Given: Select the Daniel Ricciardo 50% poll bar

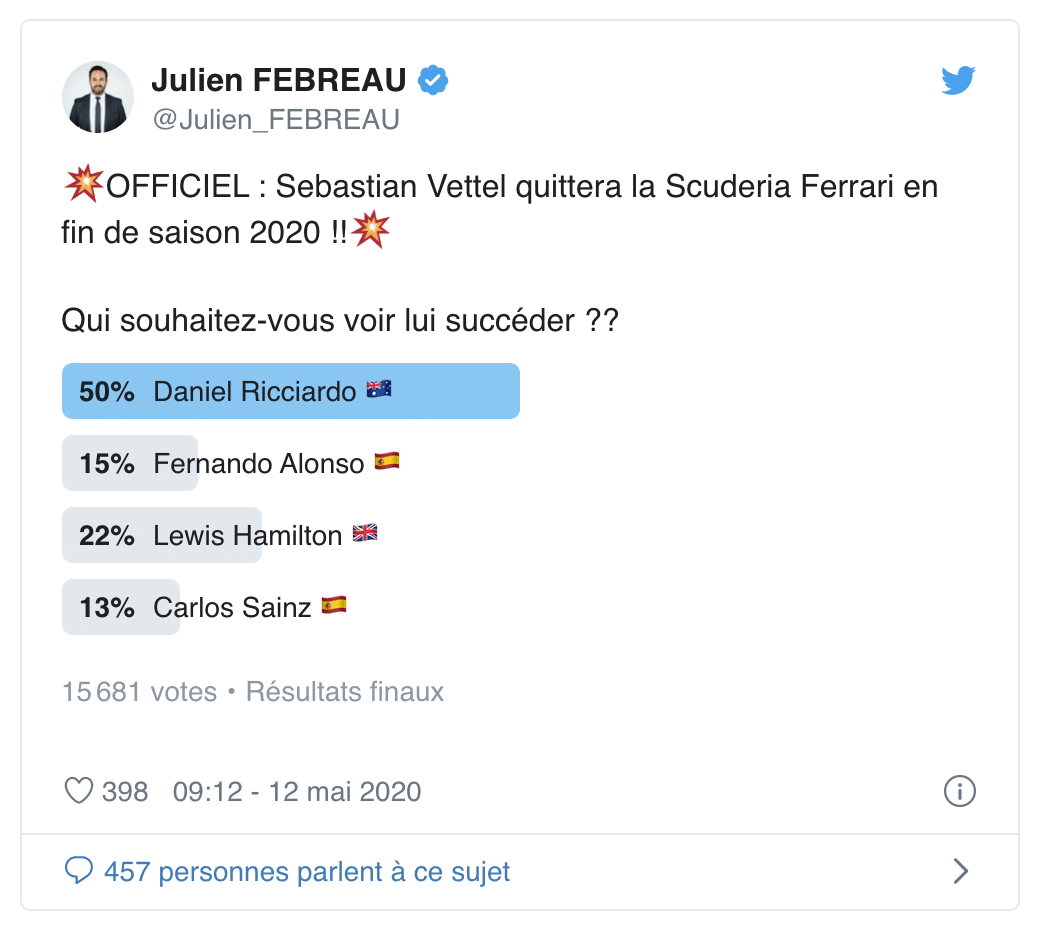Looking at the screenshot, I should [291, 391].
